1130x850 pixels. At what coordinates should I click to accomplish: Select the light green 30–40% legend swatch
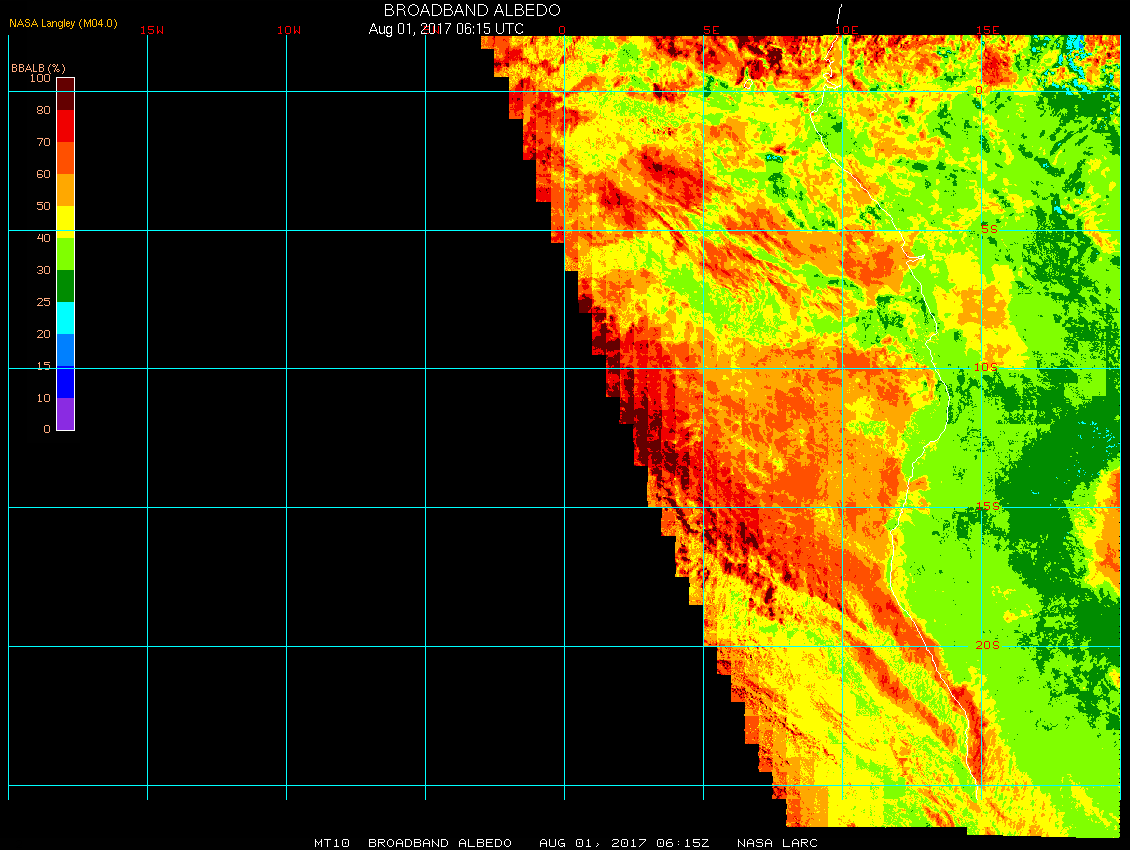65,254
